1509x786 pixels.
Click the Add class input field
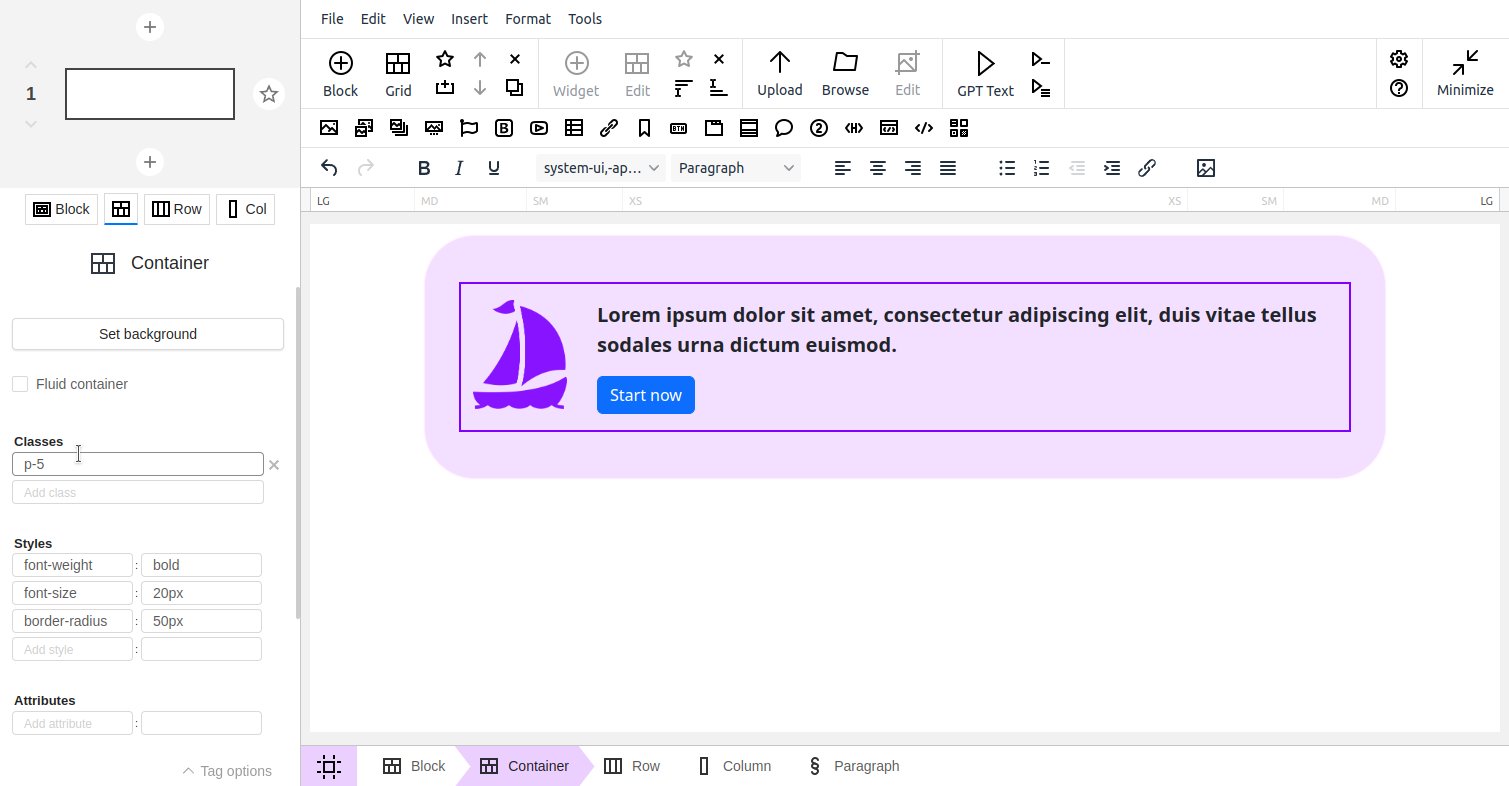pyautogui.click(x=138, y=492)
